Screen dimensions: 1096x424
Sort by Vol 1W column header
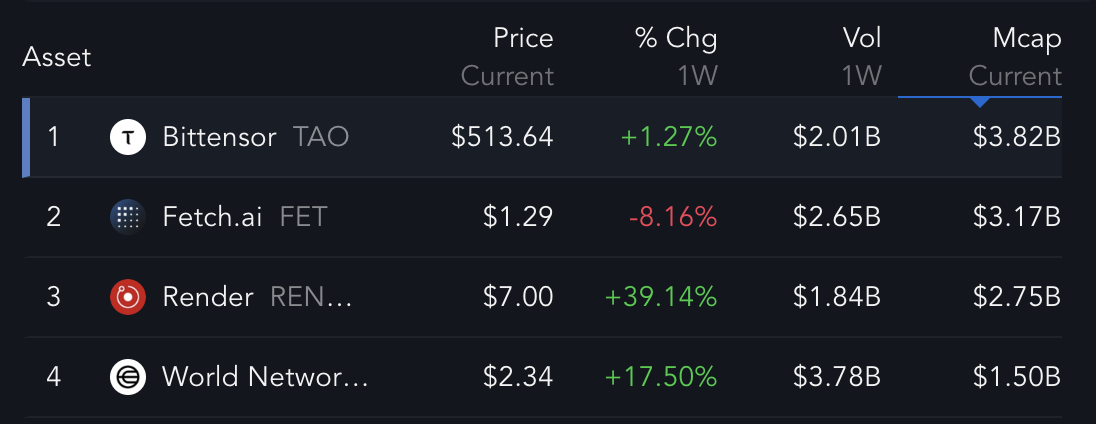tap(860, 56)
